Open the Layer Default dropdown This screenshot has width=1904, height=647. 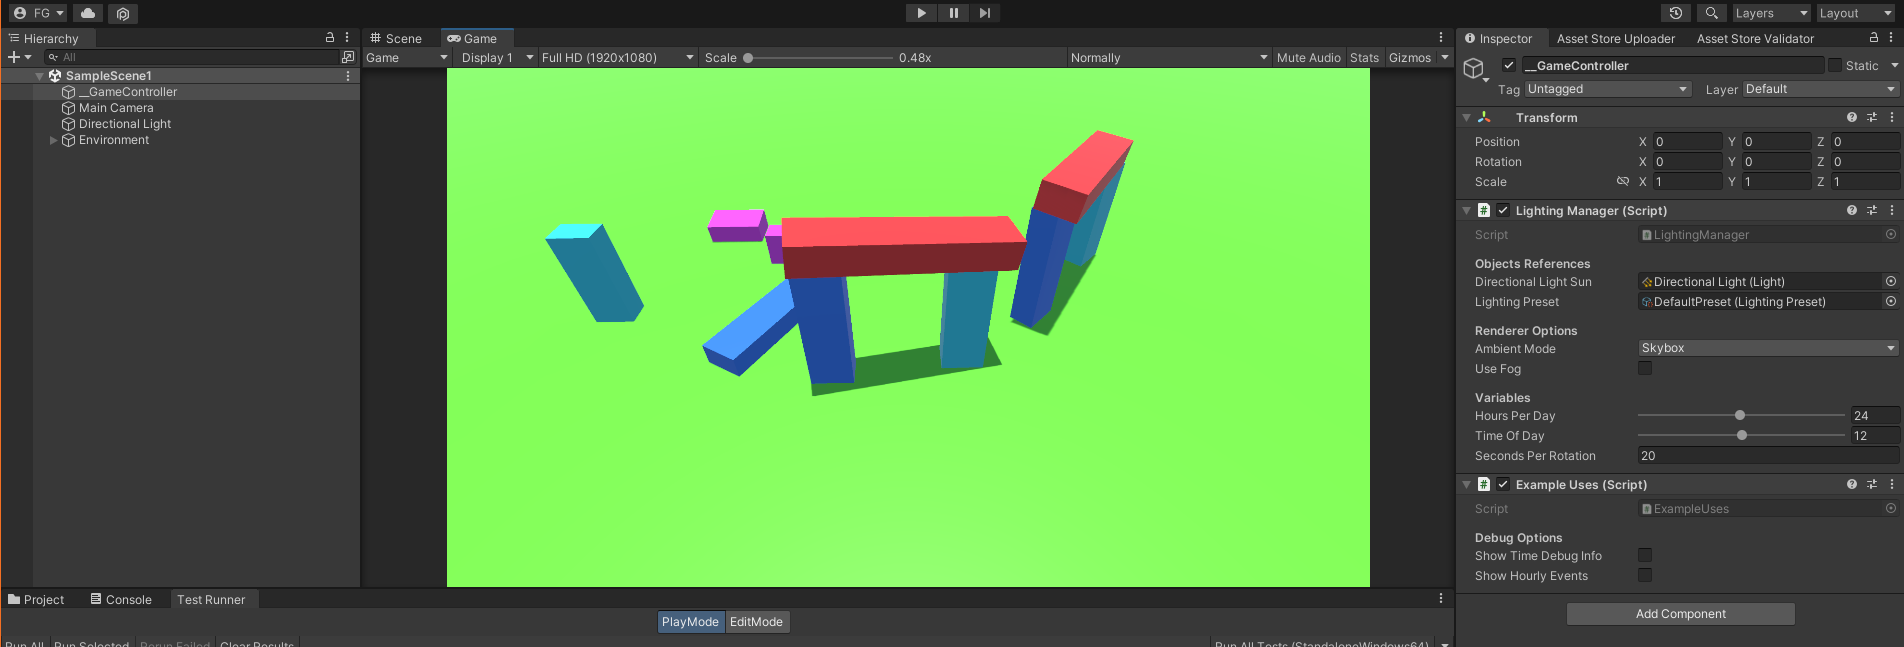[x=1820, y=89]
